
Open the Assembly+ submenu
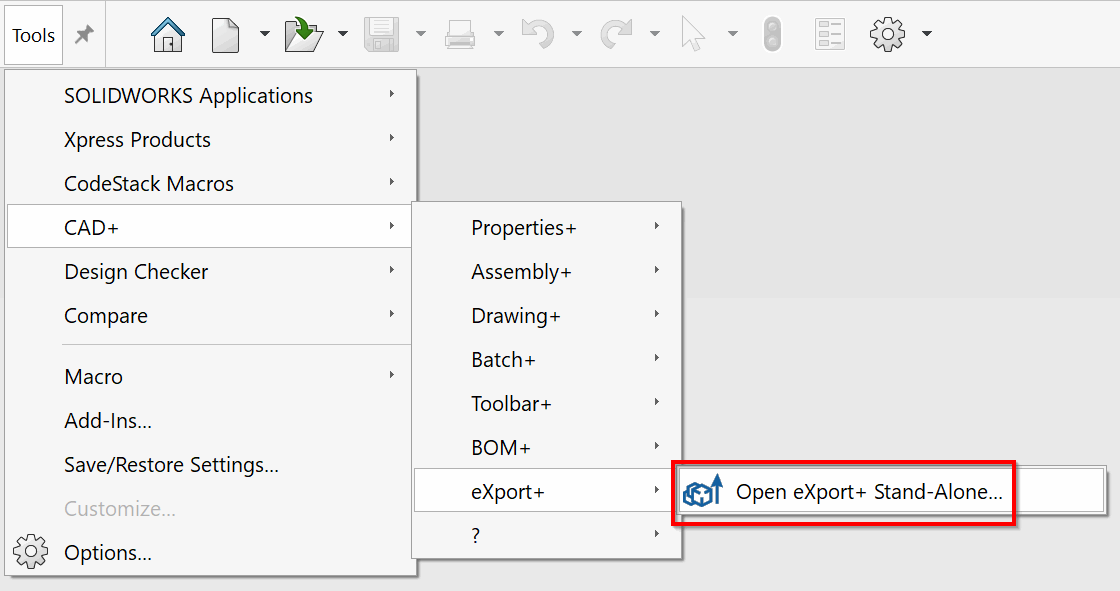tap(546, 272)
